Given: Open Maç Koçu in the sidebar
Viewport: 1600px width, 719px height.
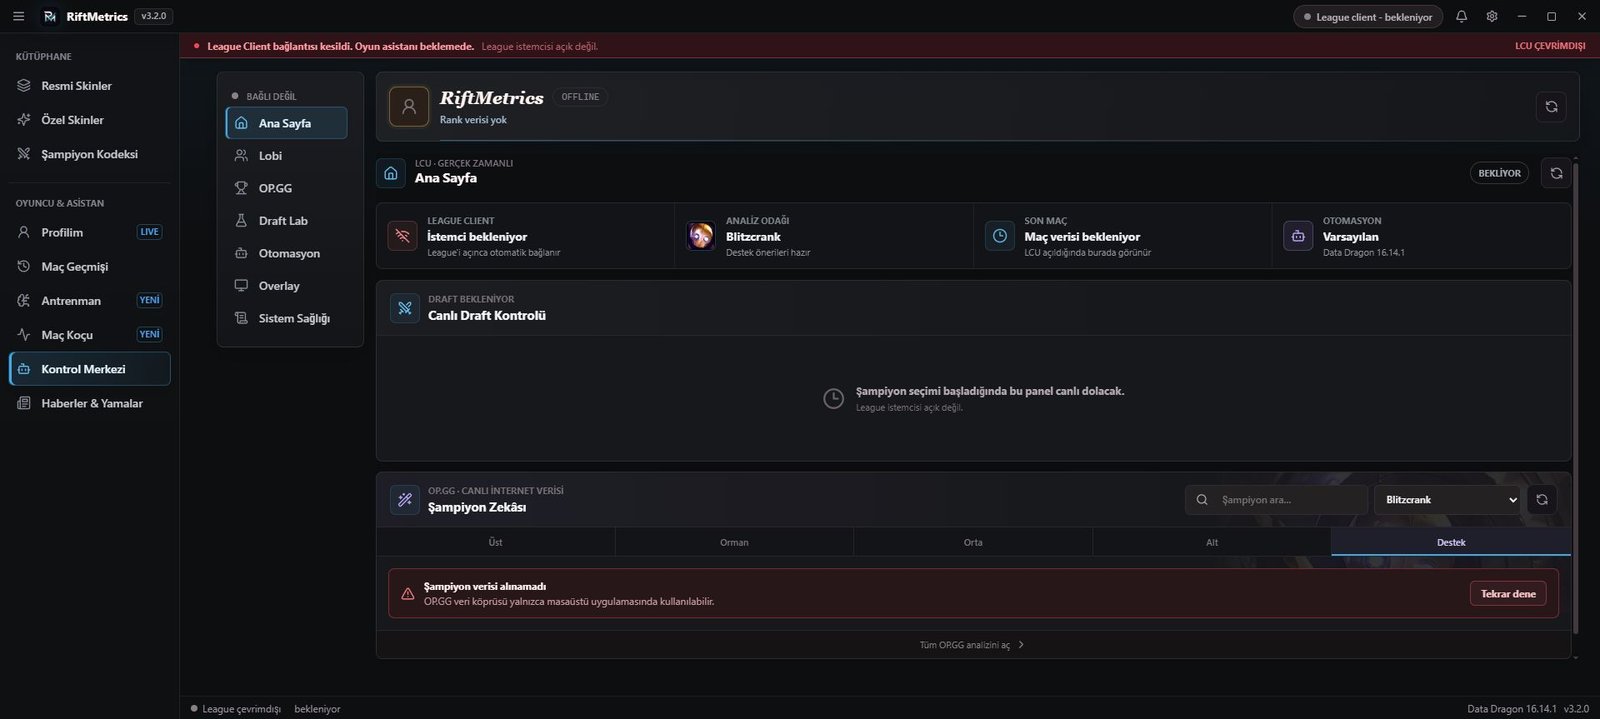Looking at the screenshot, I should pyautogui.click(x=90, y=334).
